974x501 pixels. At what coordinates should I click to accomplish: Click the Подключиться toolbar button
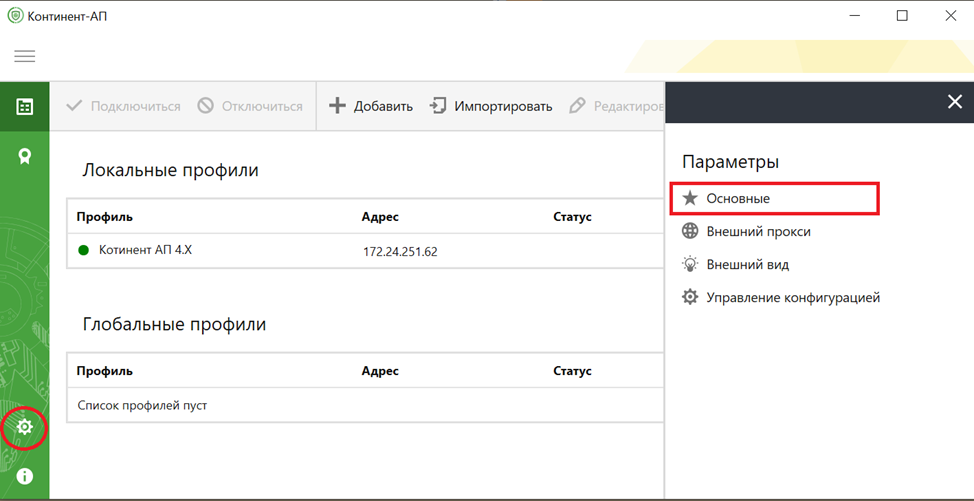click(123, 106)
